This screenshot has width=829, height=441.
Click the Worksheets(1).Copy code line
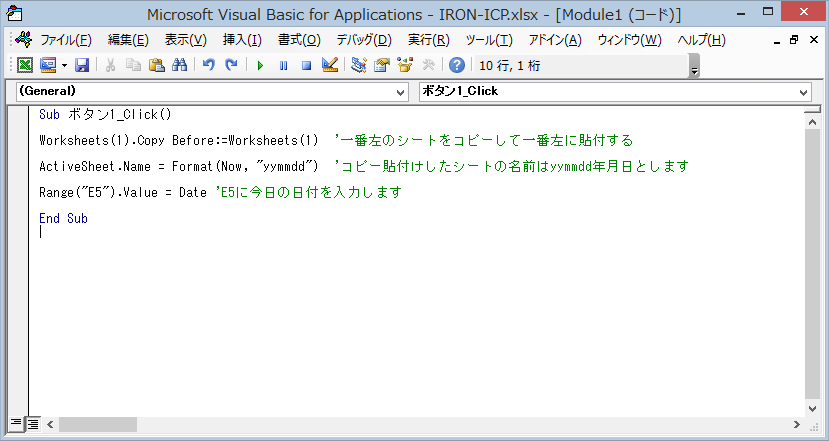pyautogui.click(x=179, y=141)
